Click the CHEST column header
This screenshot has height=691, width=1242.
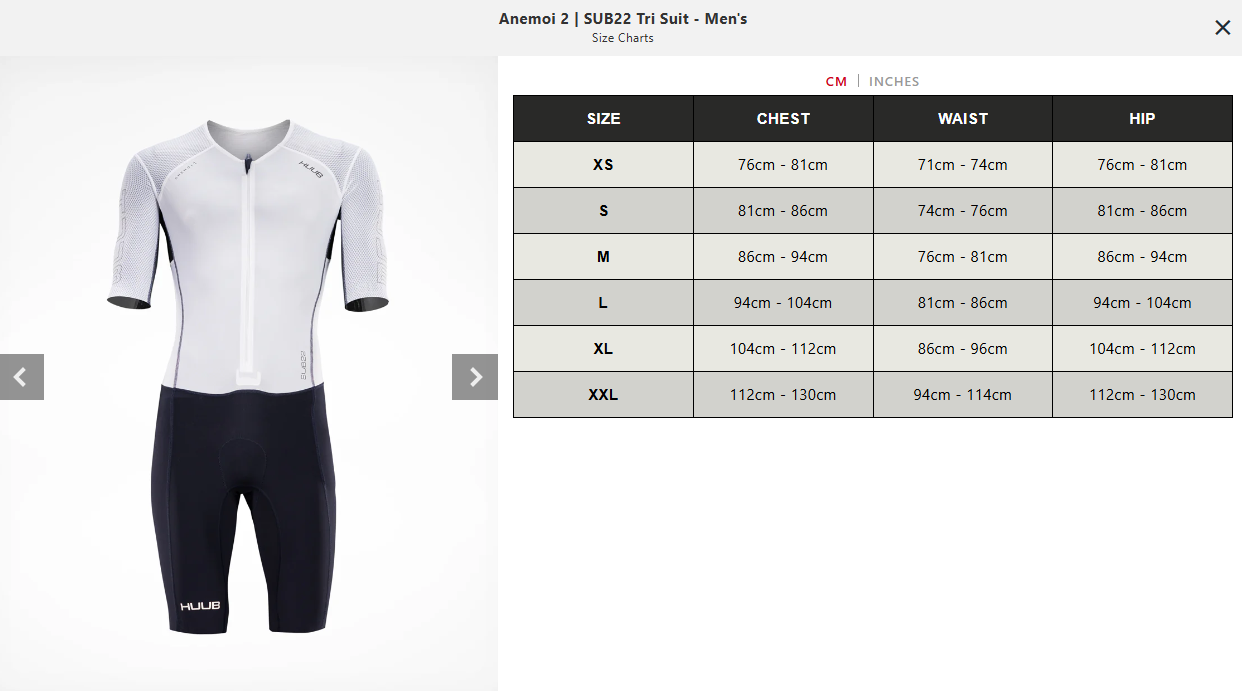783,118
